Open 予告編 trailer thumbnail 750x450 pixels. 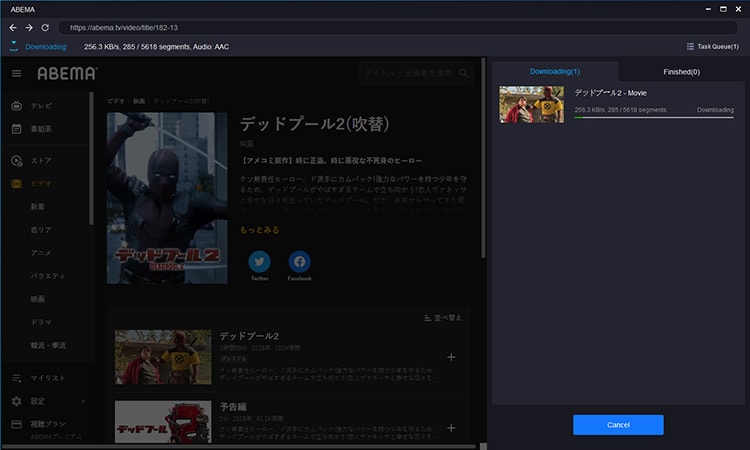click(163, 422)
